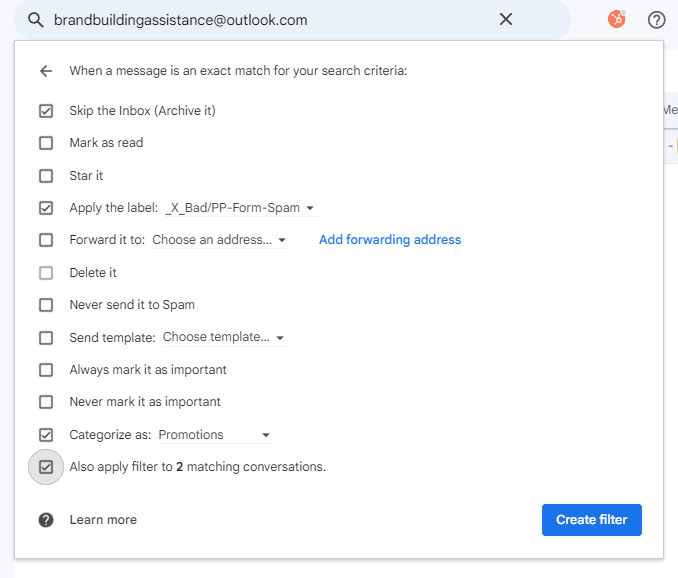Change the Promotions category dropdown
Image resolution: width=678 pixels, height=578 pixels.
point(215,435)
